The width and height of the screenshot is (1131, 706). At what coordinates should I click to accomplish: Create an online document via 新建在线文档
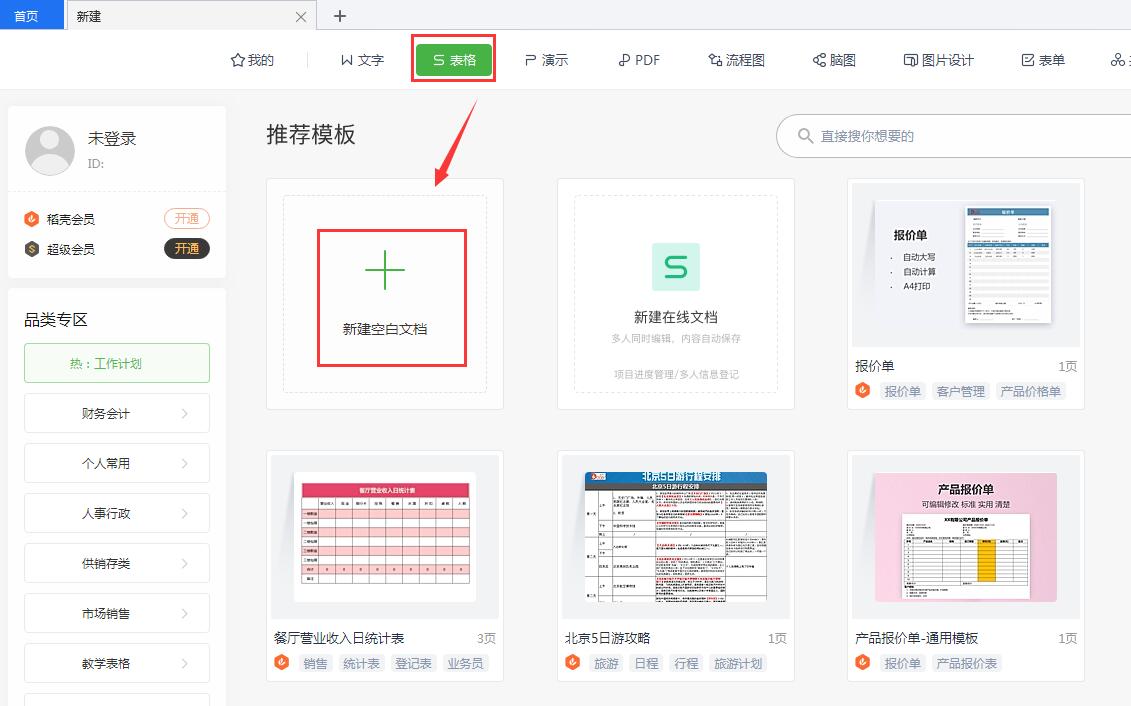[x=676, y=292]
